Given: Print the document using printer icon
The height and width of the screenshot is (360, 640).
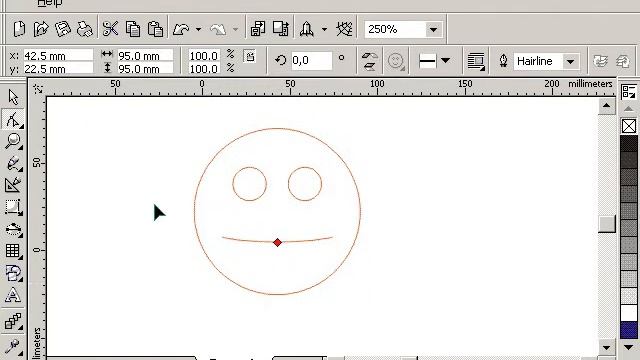Looking at the screenshot, I should point(84,29).
